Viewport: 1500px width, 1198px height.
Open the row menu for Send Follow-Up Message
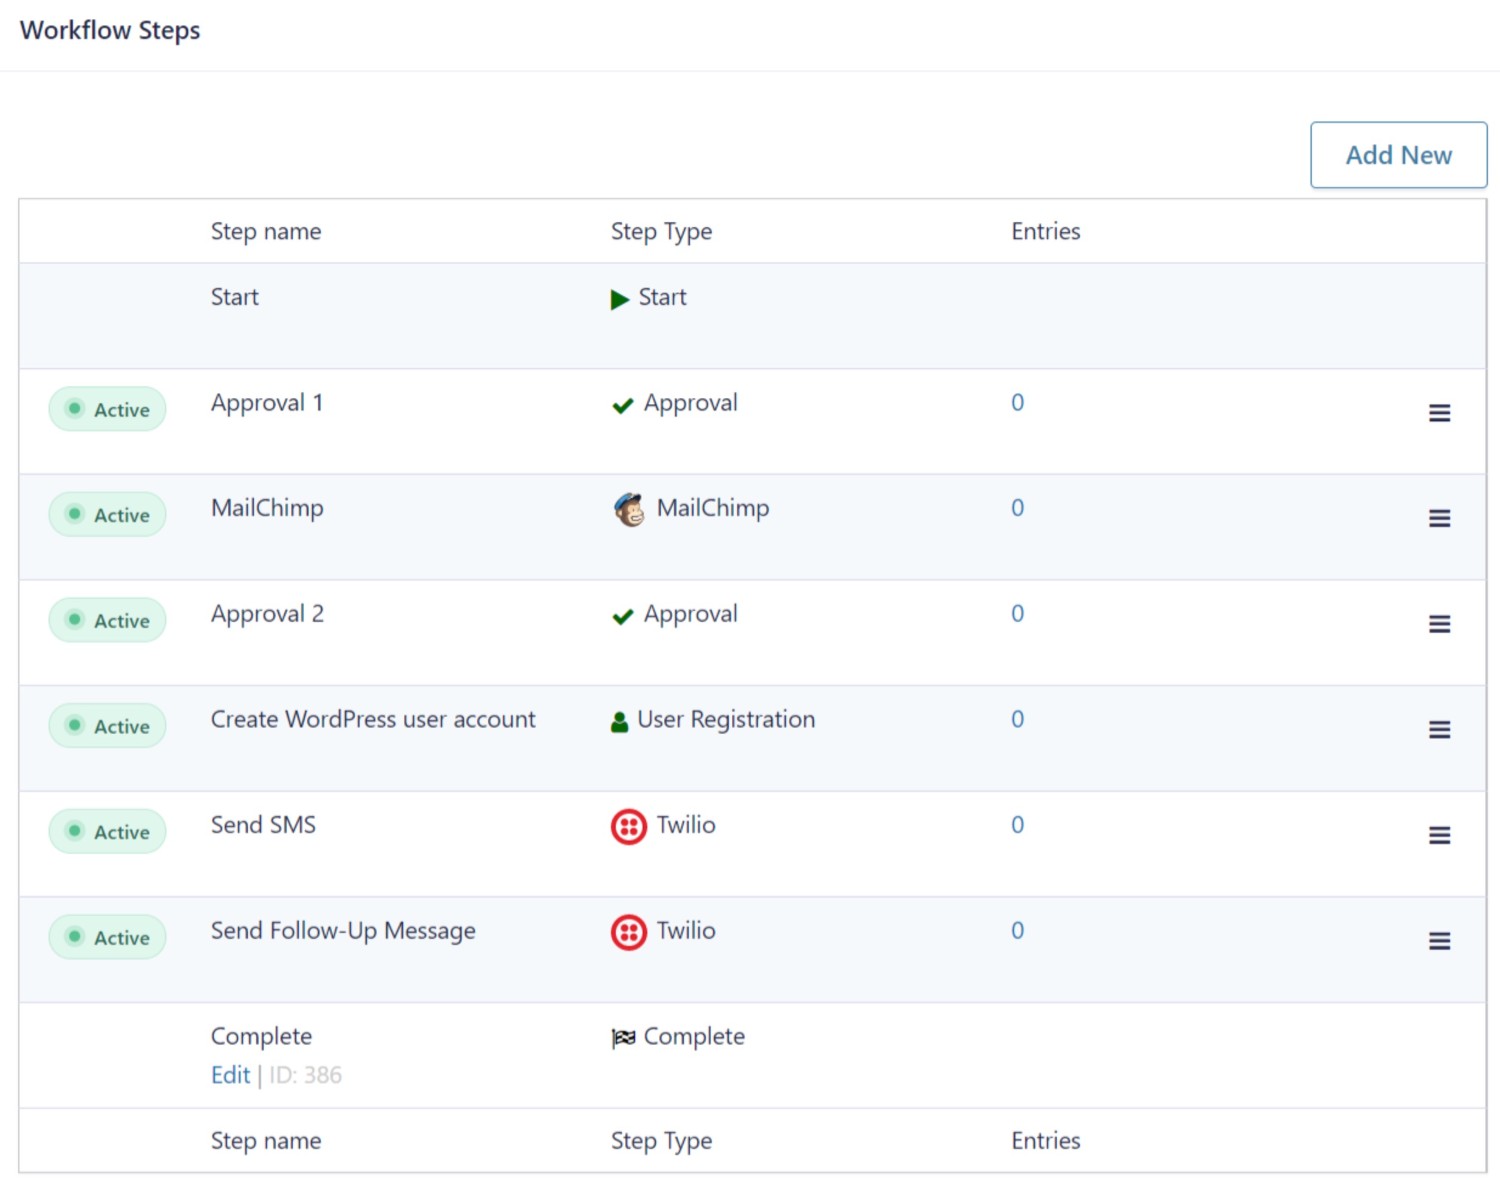[x=1438, y=940]
